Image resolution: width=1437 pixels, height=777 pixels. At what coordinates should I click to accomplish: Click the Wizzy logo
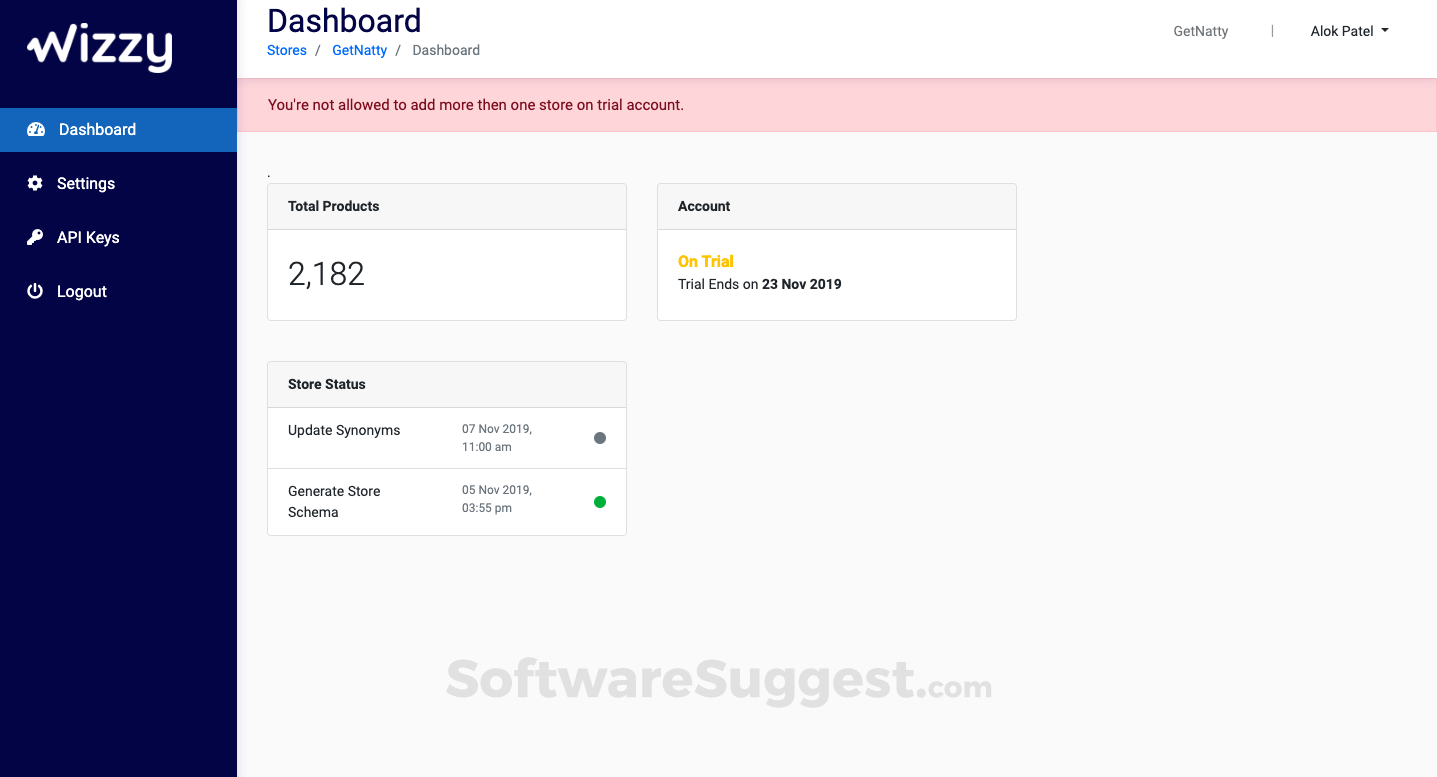click(99, 48)
